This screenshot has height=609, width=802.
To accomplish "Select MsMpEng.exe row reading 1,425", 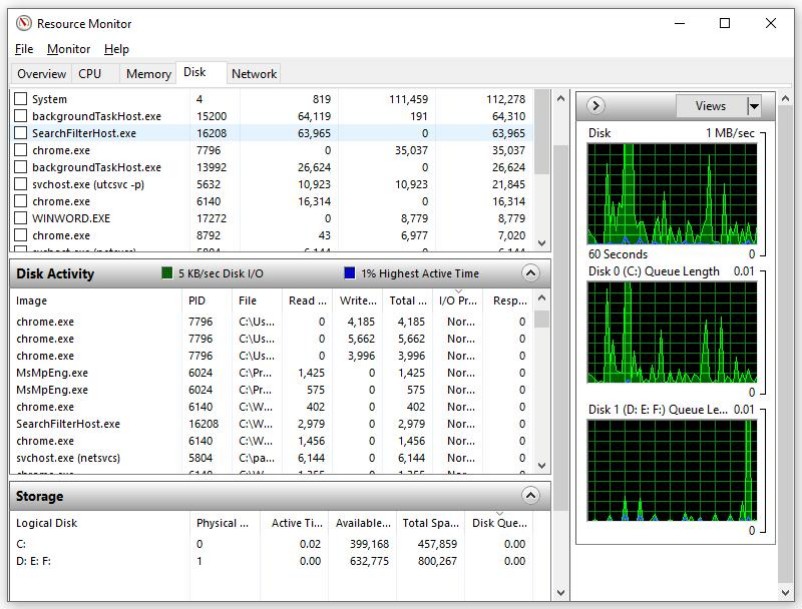I will (272, 373).
